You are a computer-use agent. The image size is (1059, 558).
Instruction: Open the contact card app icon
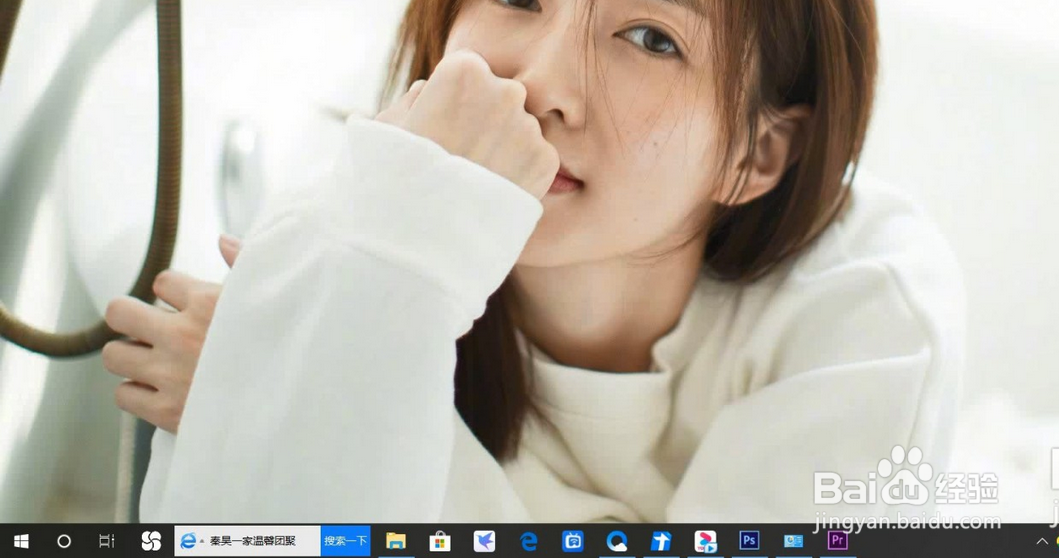tap(793, 541)
